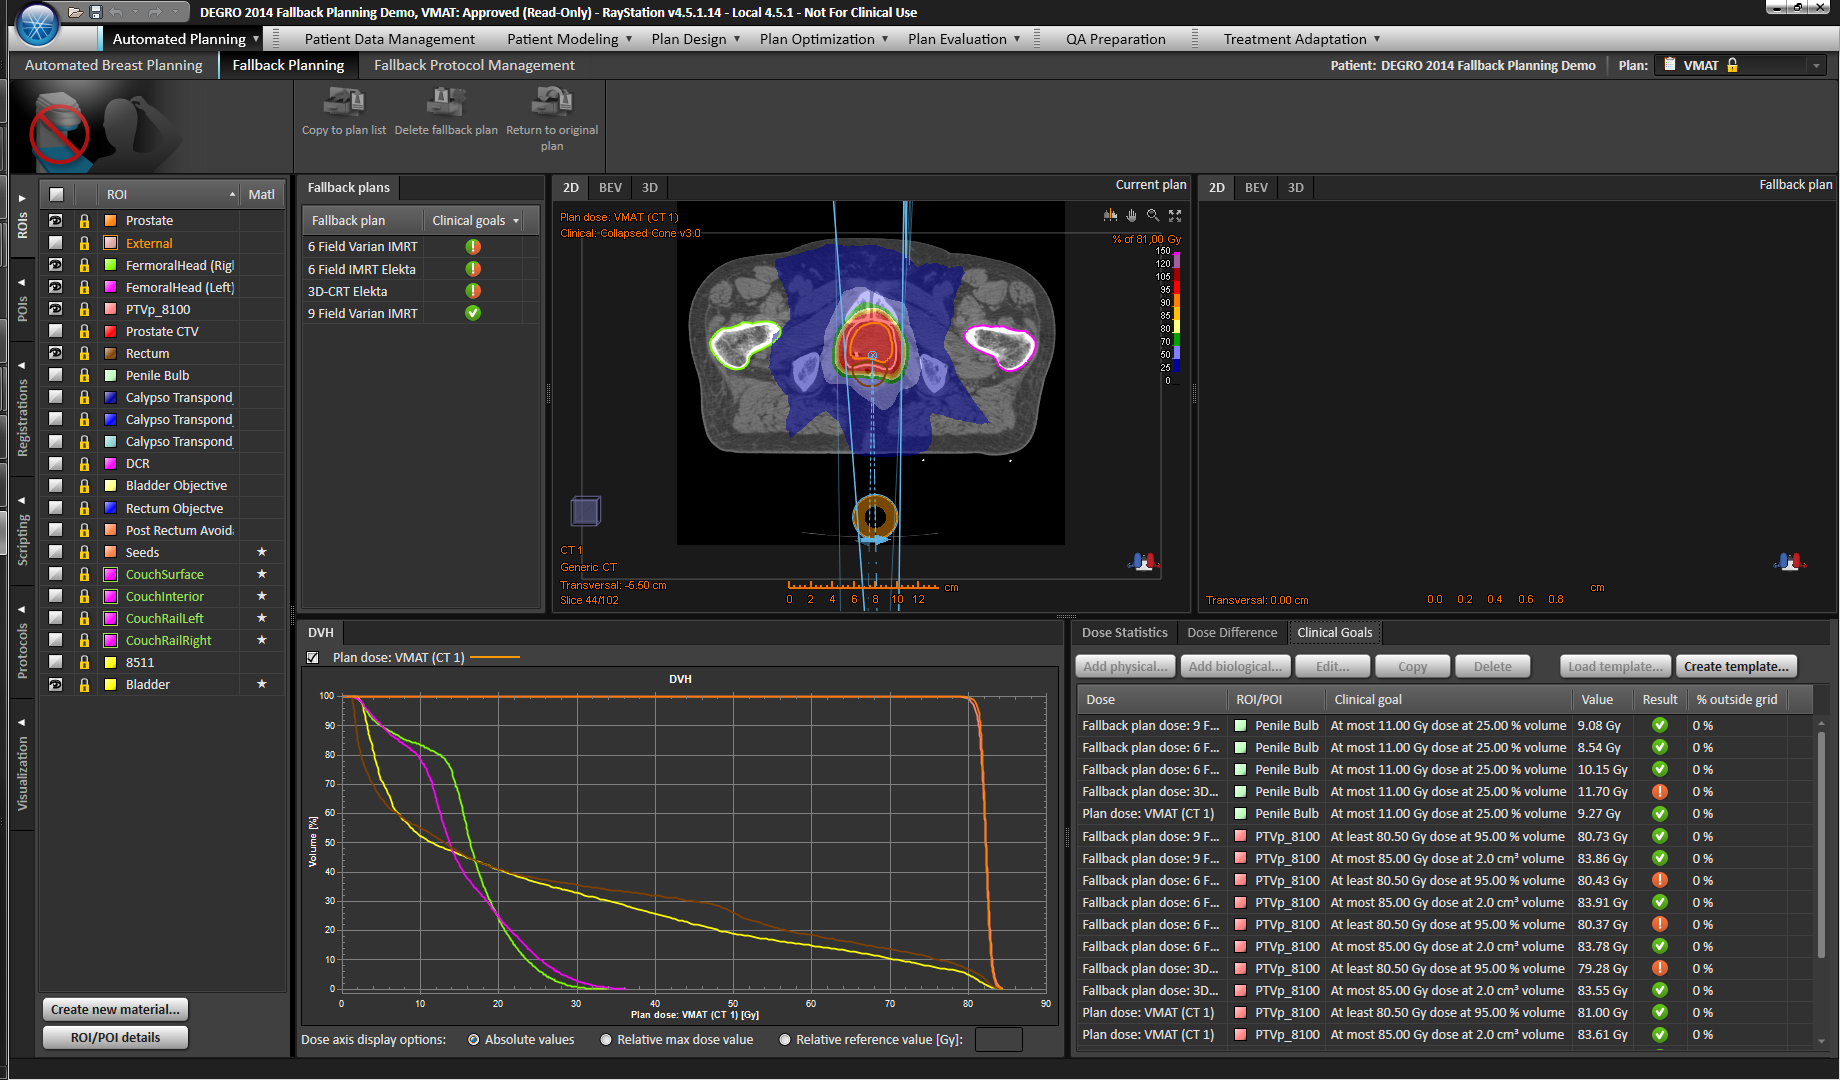Select the dose profile measurement tool
Screen dimensions: 1840x1080
pyautogui.click(x=1110, y=215)
